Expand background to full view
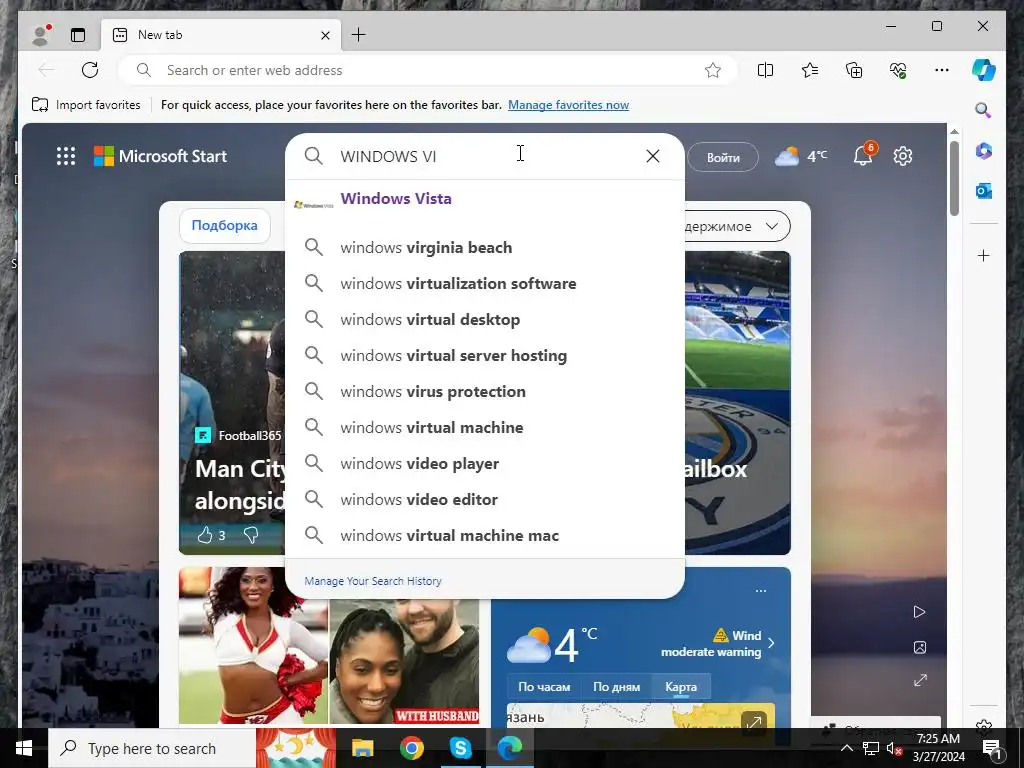Viewport: 1024px width, 768px height. [x=920, y=680]
